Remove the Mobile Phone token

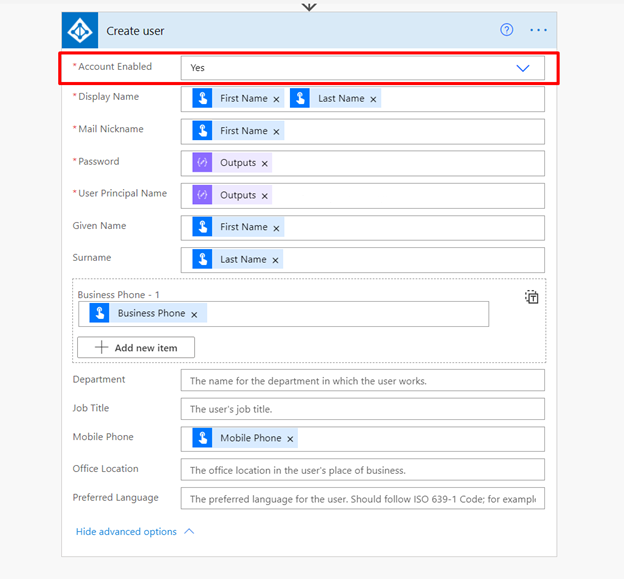290,439
